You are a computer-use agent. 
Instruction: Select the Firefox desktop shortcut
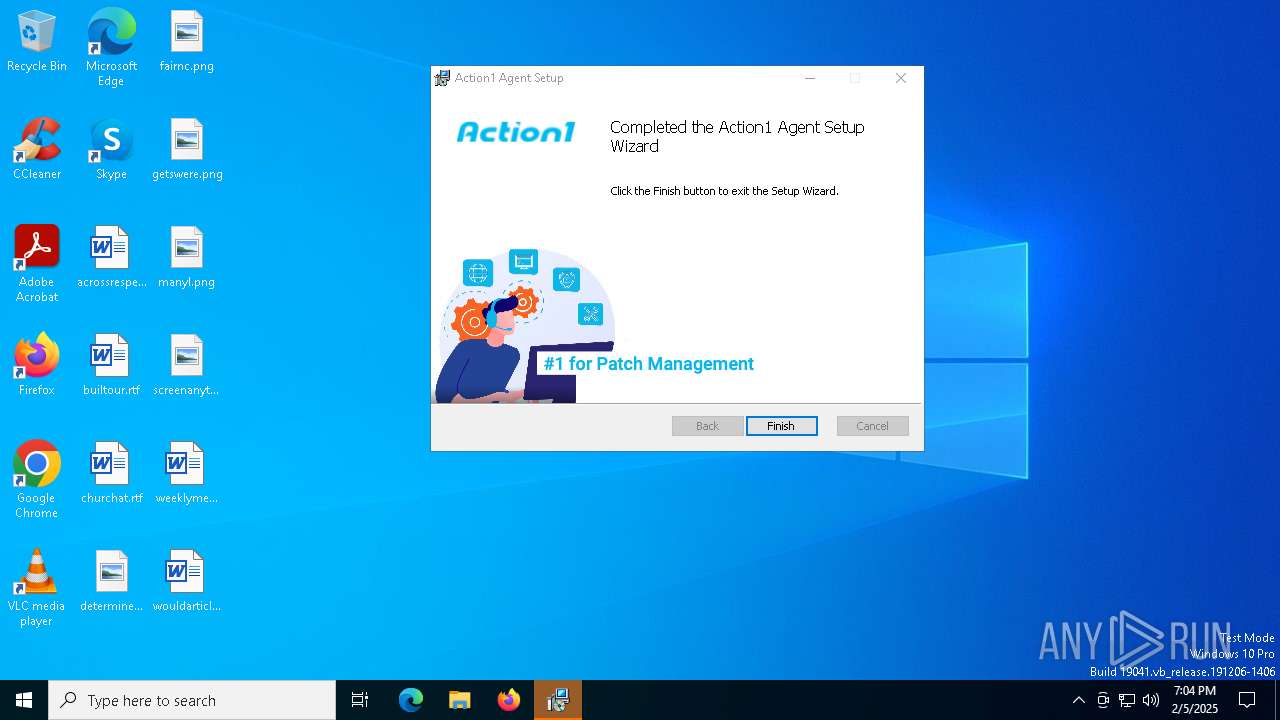click(37, 366)
